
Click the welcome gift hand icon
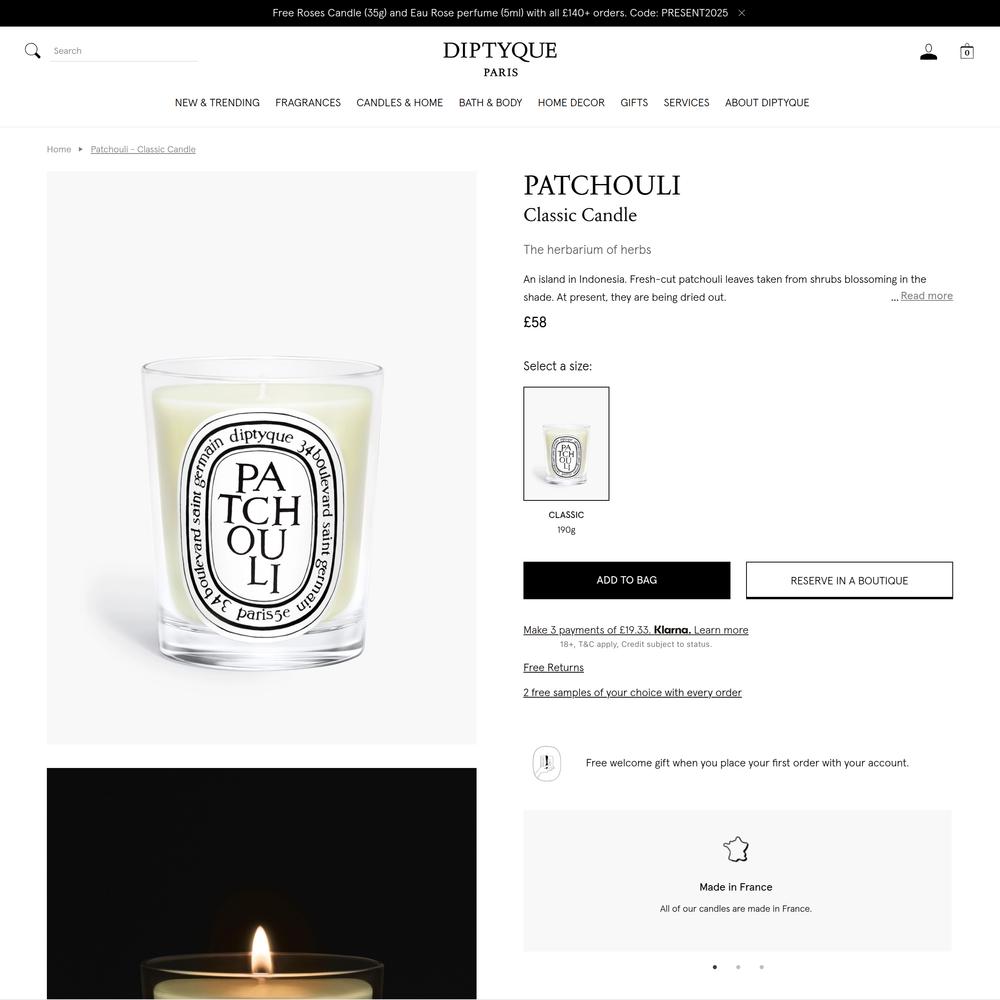(x=547, y=763)
